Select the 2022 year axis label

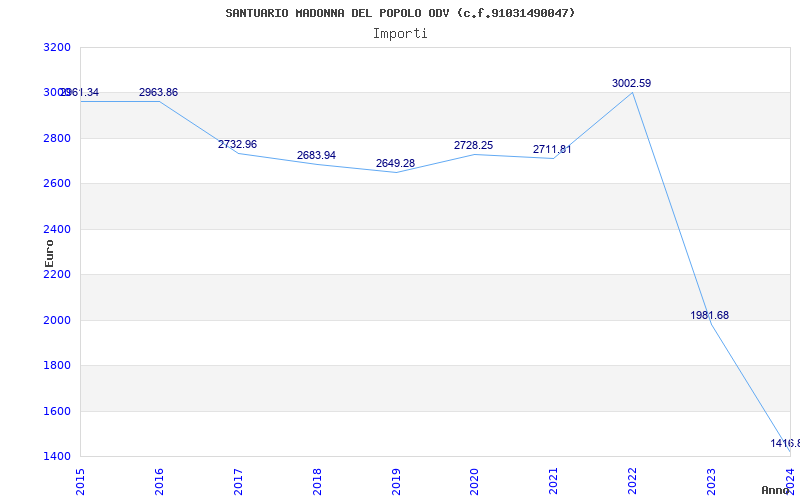pyautogui.click(x=633, y=482)
